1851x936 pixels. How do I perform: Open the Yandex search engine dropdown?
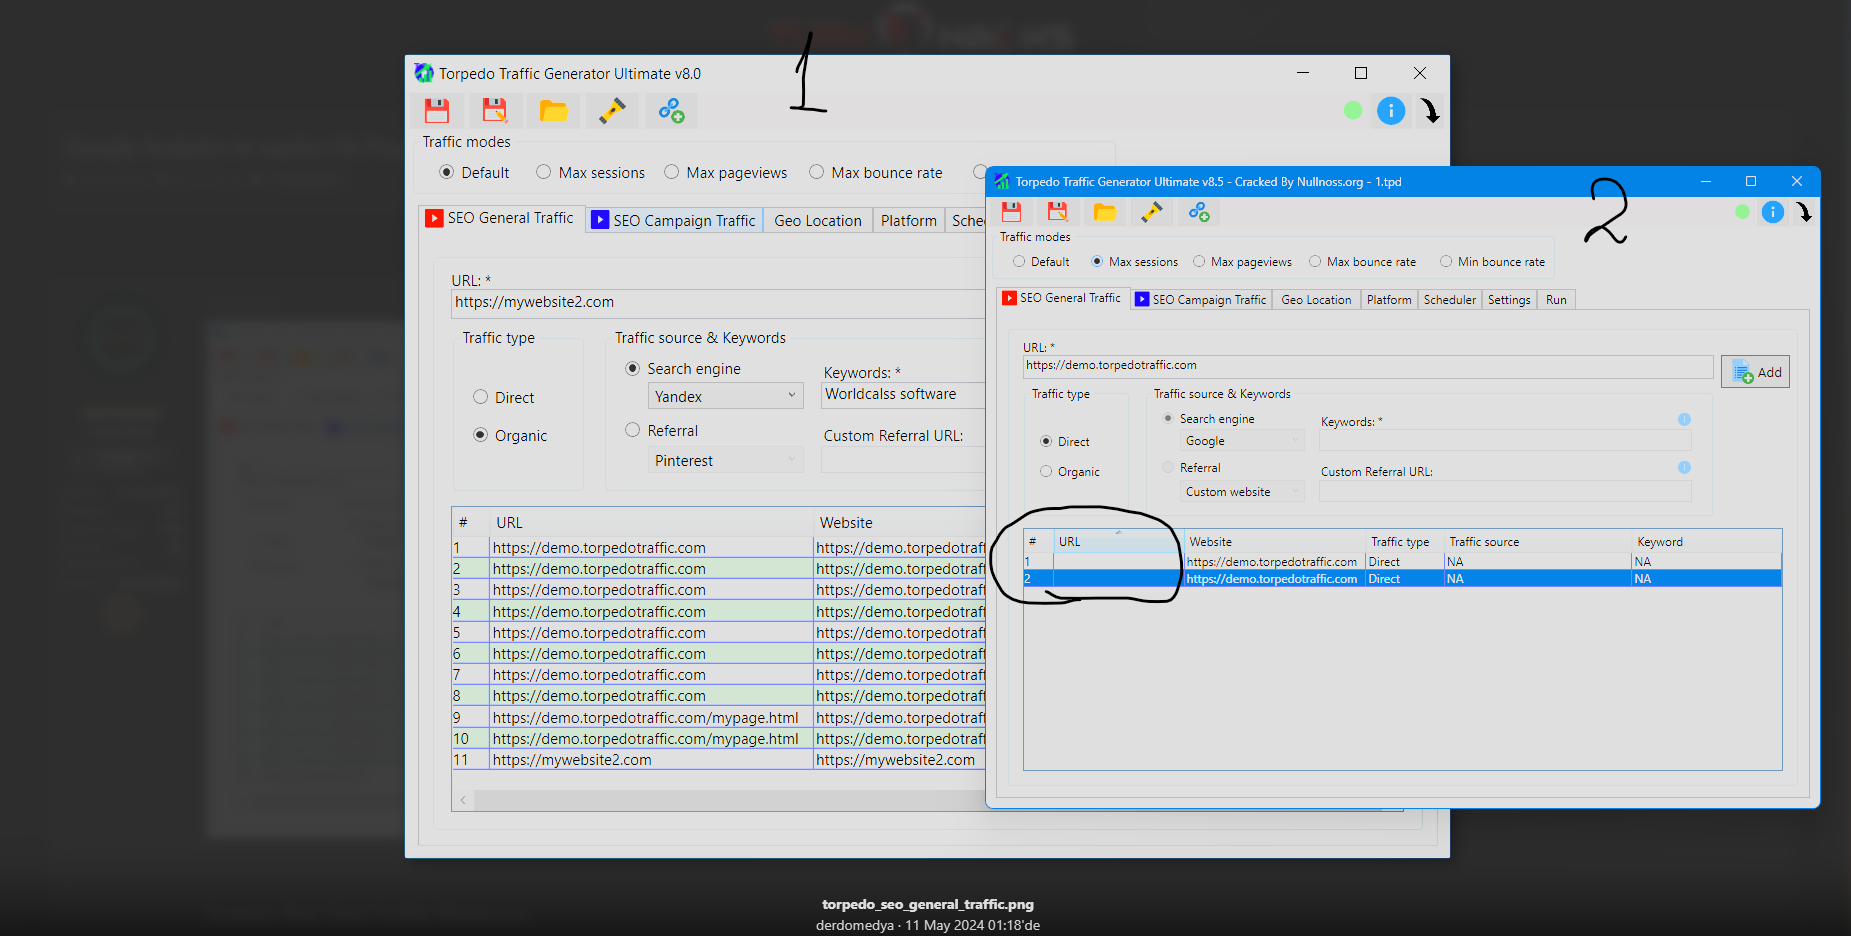tap(726, 397)
